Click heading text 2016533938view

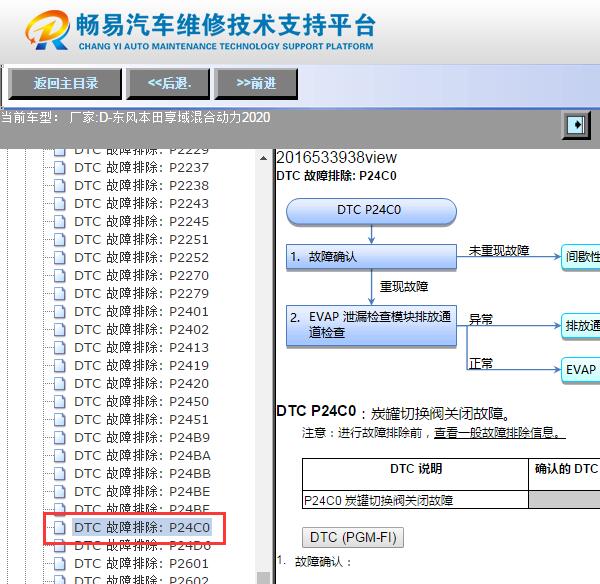[x=336, y=157]
